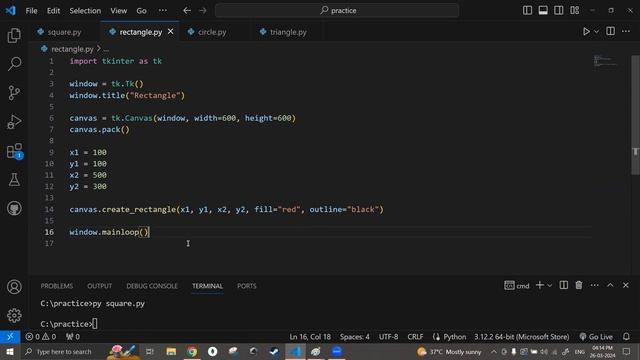Screen dimensions: 640x360
Task: Click the forwarded ports indicator showing 0
Action: [x=73, y=337]
